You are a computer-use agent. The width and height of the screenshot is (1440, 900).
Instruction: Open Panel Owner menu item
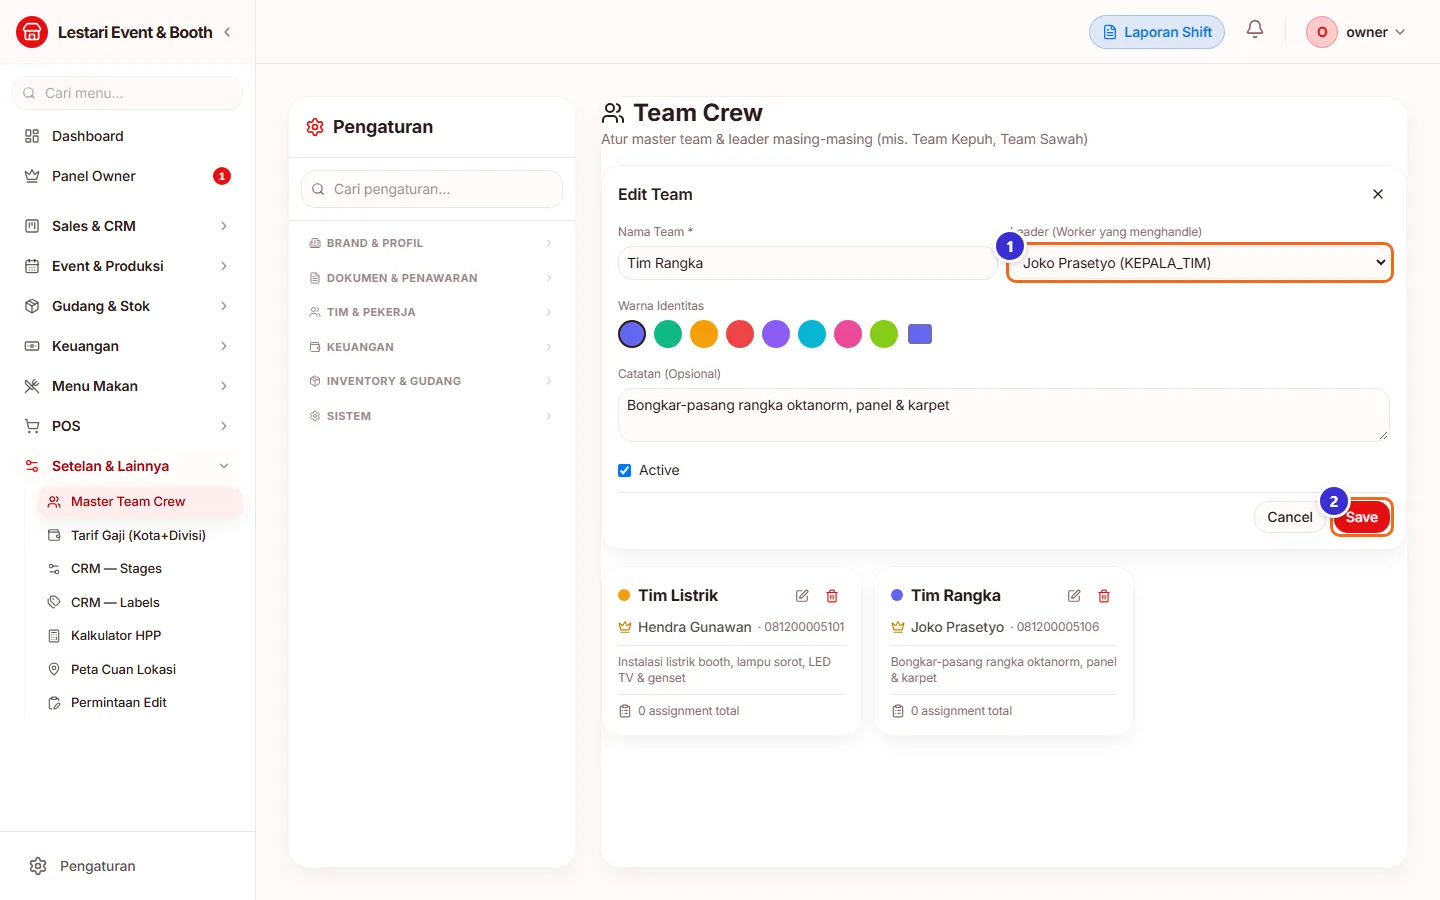pos(128,176)
